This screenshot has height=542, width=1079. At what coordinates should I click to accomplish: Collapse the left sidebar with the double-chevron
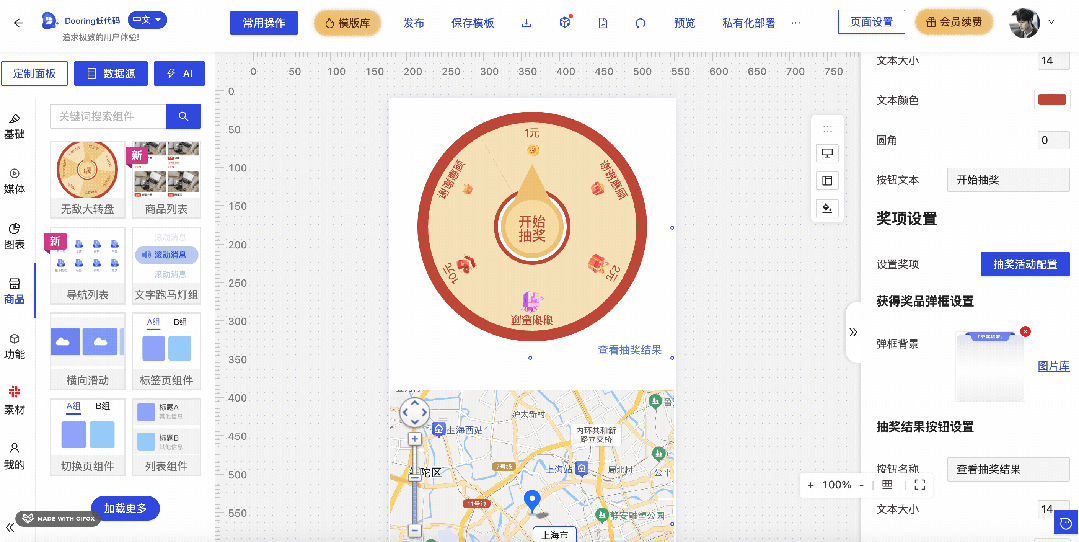pyautogui.click(x=10, y=528)
